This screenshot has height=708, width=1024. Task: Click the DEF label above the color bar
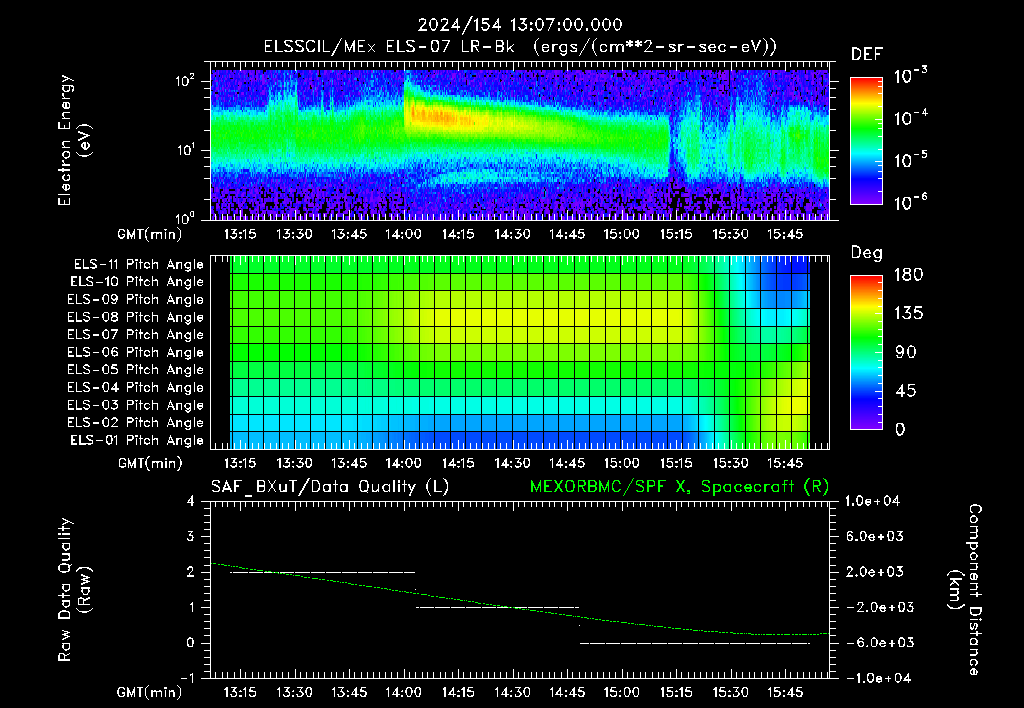[x=867, y=55]
